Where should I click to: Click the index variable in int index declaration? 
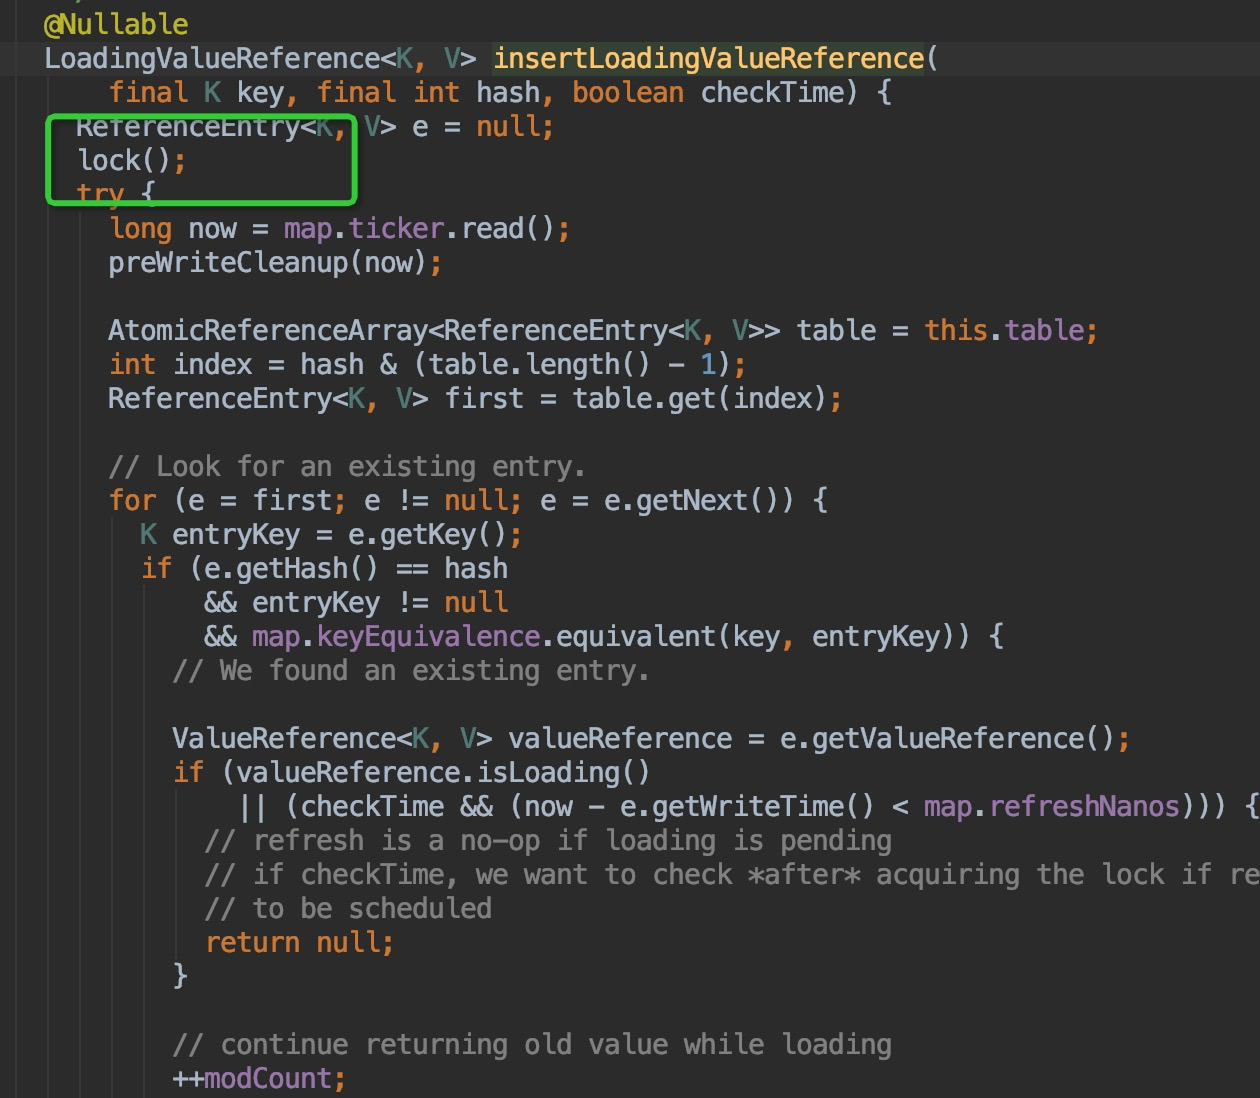[x=212, y=364]
